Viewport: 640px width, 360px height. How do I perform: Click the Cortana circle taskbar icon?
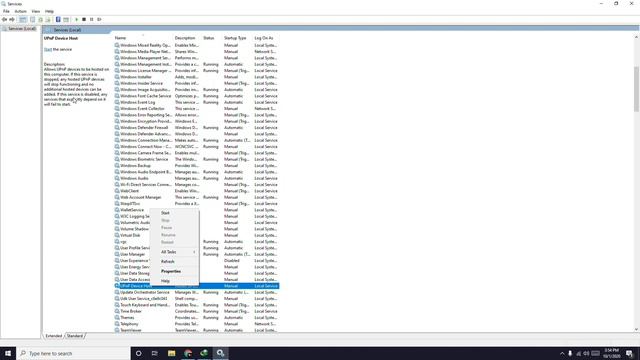pyautogui.click(x=138, y=353)
